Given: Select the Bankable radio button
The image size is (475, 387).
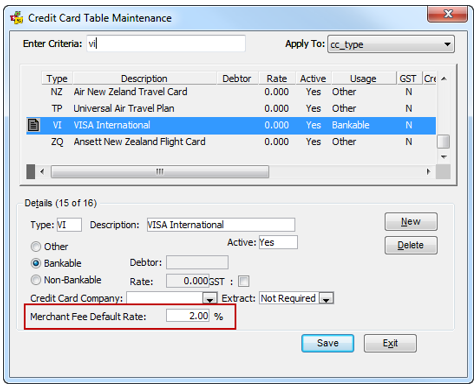Looking at the screenshot, I should coord(36,263).
